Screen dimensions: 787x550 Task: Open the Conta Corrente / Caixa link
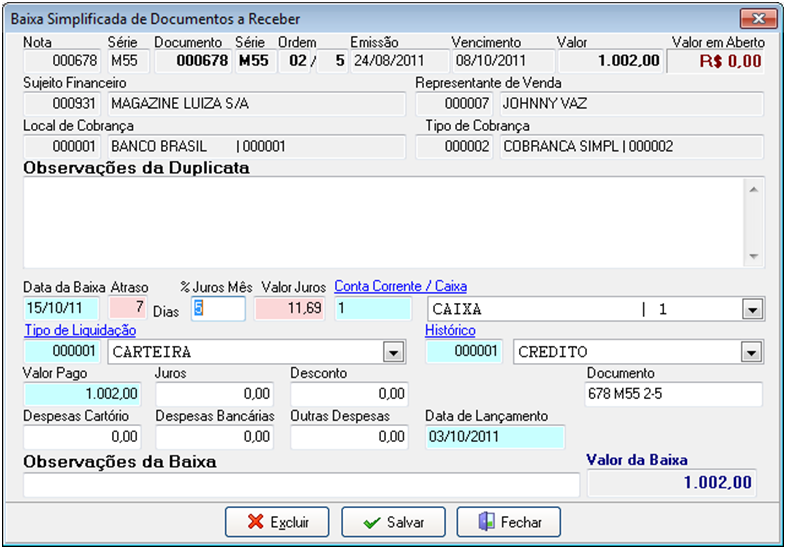[401, 286]
